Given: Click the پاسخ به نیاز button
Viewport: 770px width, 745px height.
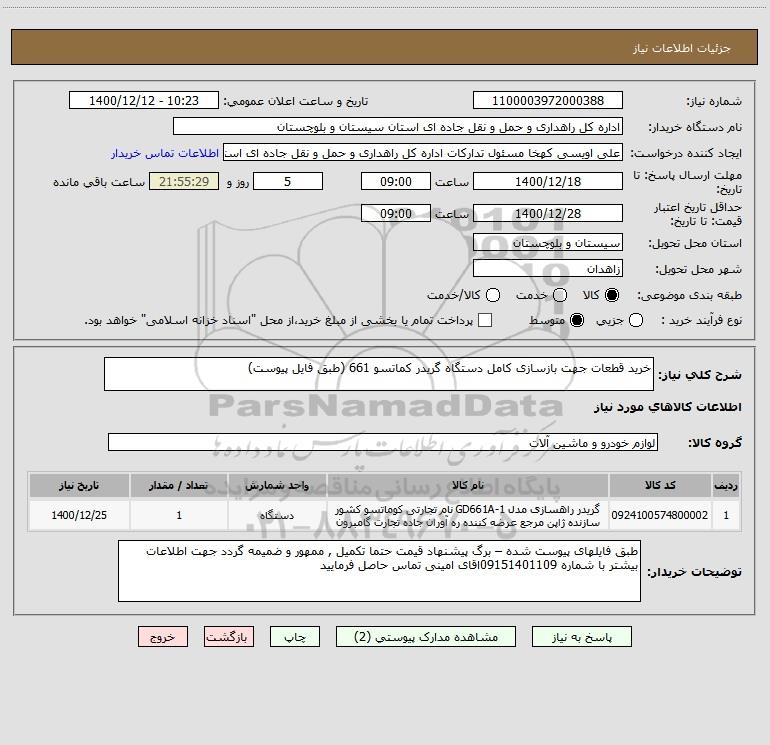Looking at the screenshot, I should 581,636.
